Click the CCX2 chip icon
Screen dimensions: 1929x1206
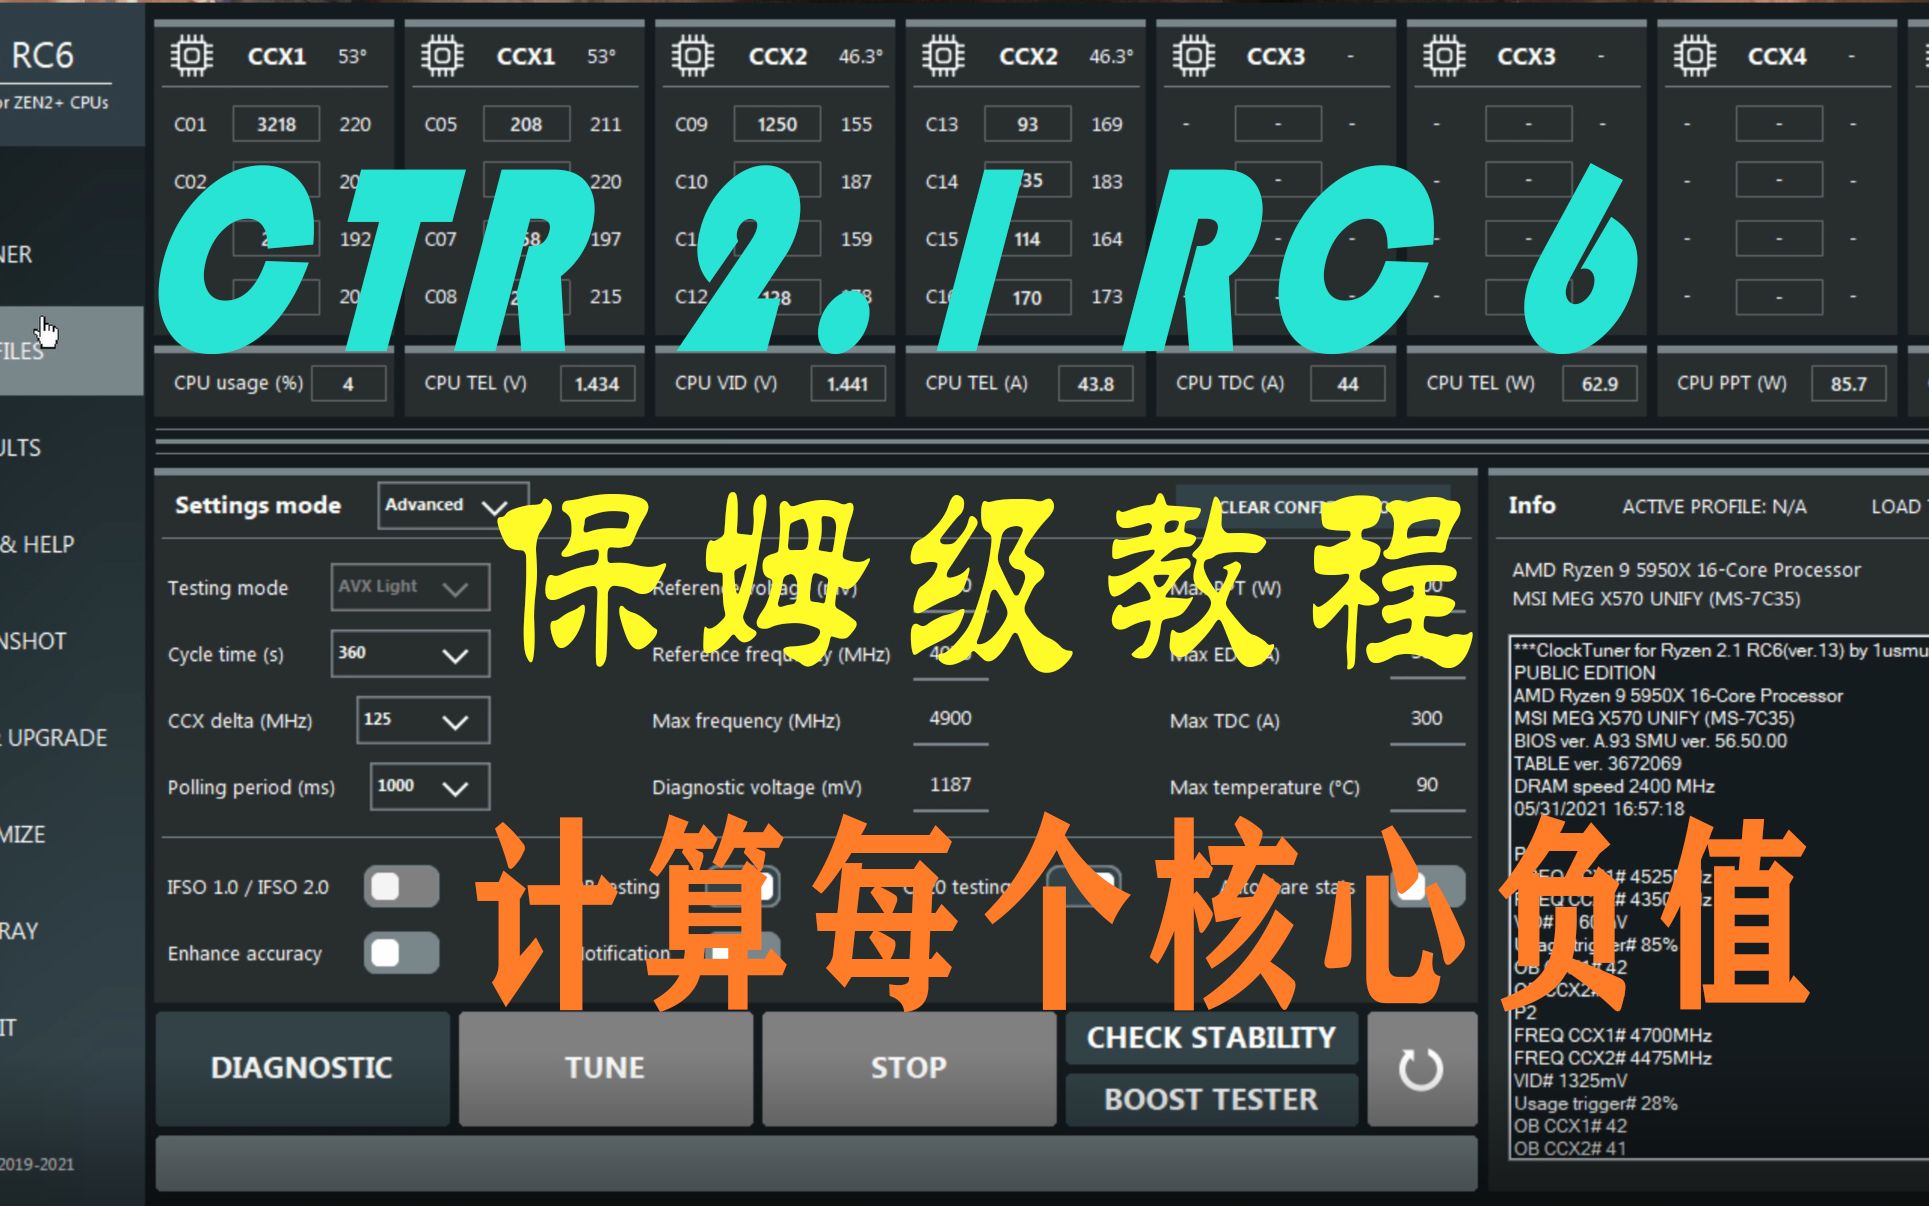tap(691, 55)
